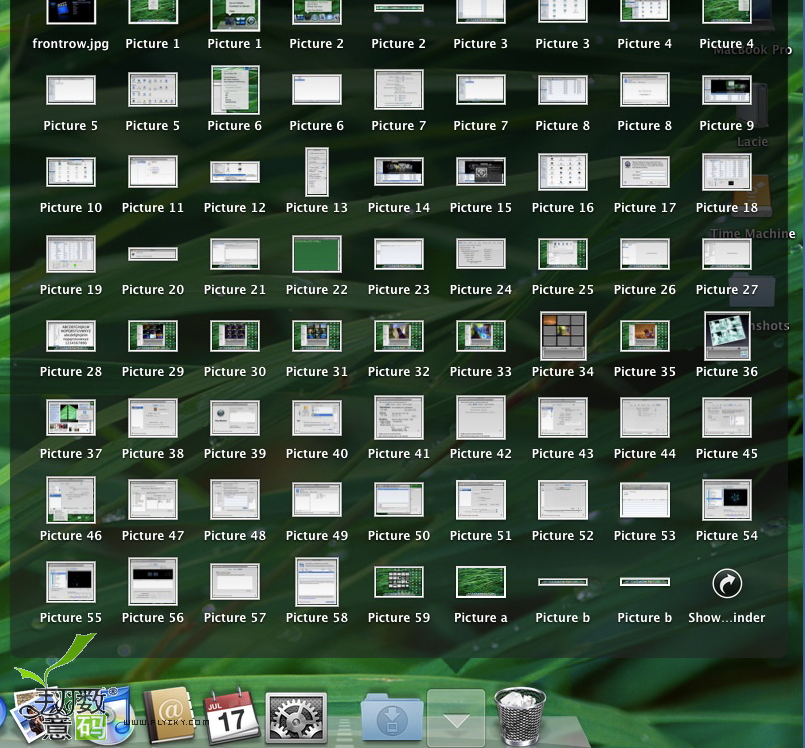Open the Picture 33 file
This screenshot has width=805, height=748.
481,336
